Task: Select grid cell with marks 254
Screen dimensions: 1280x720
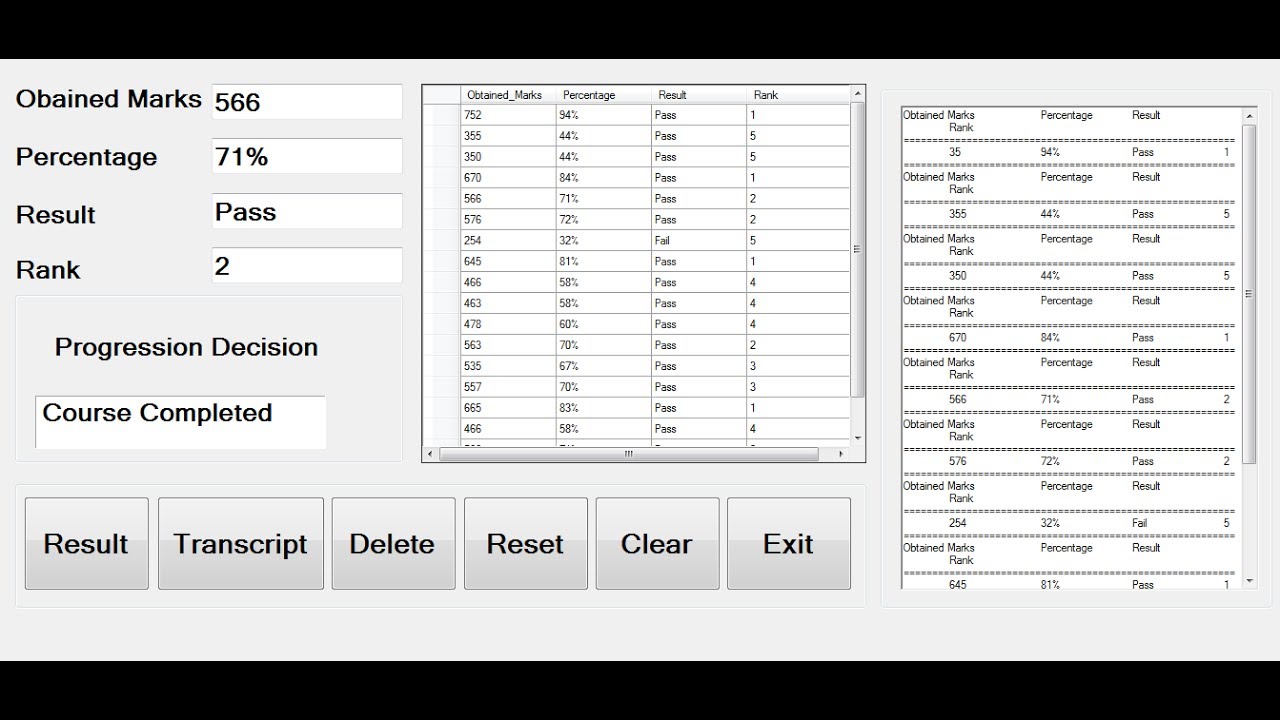Action: (508, 241)
